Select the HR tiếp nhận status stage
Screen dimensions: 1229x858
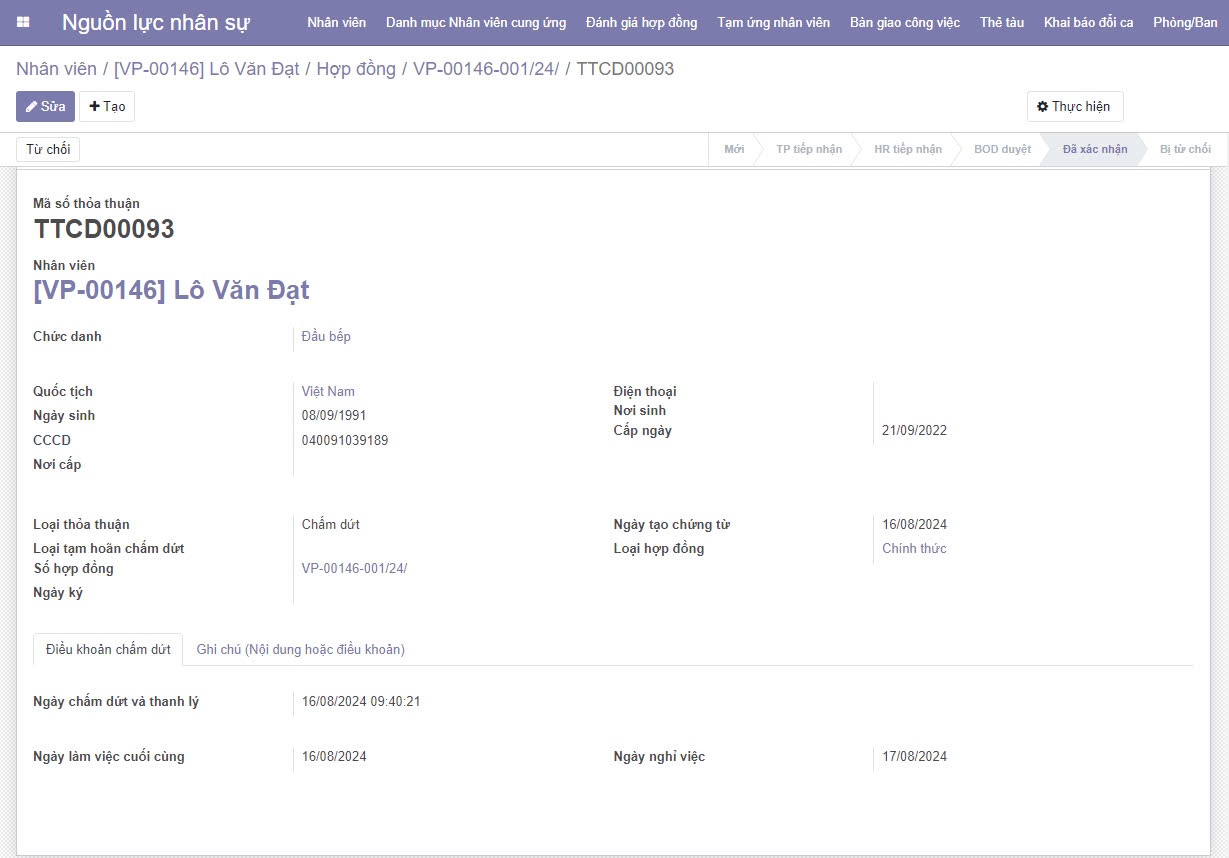(907, 149)
